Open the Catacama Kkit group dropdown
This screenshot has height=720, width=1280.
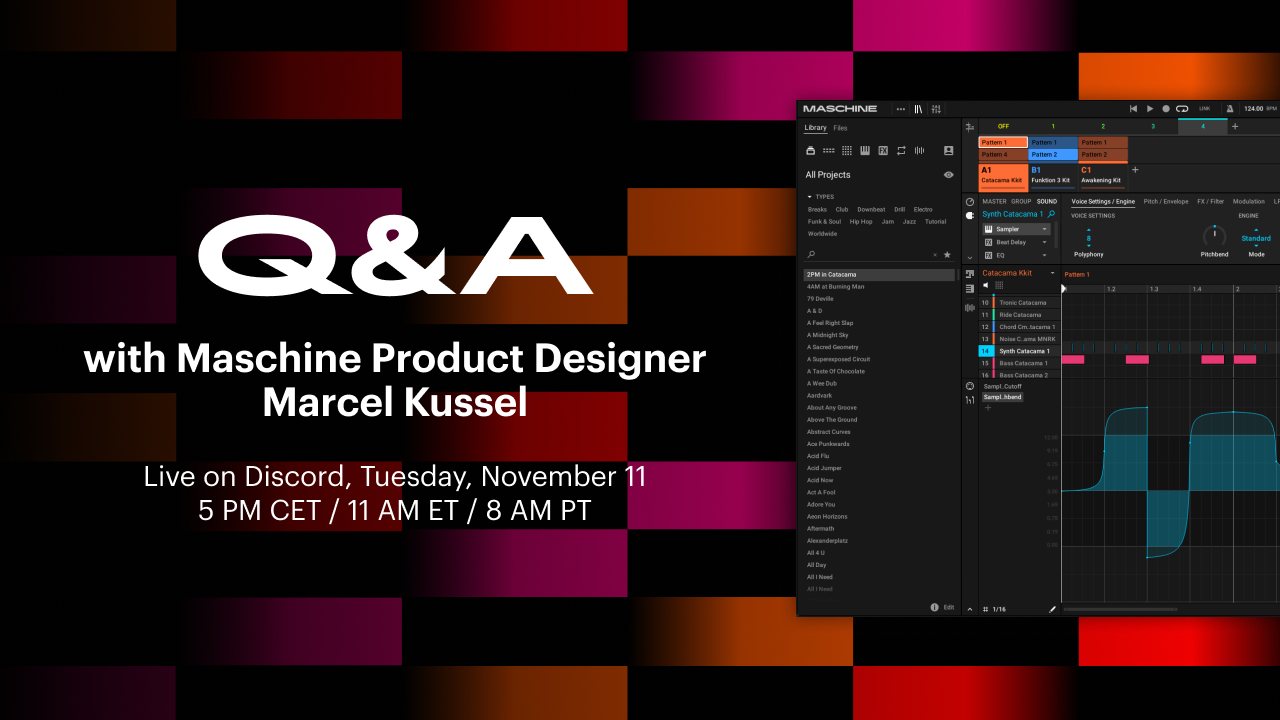click(x=1052, y=273)
